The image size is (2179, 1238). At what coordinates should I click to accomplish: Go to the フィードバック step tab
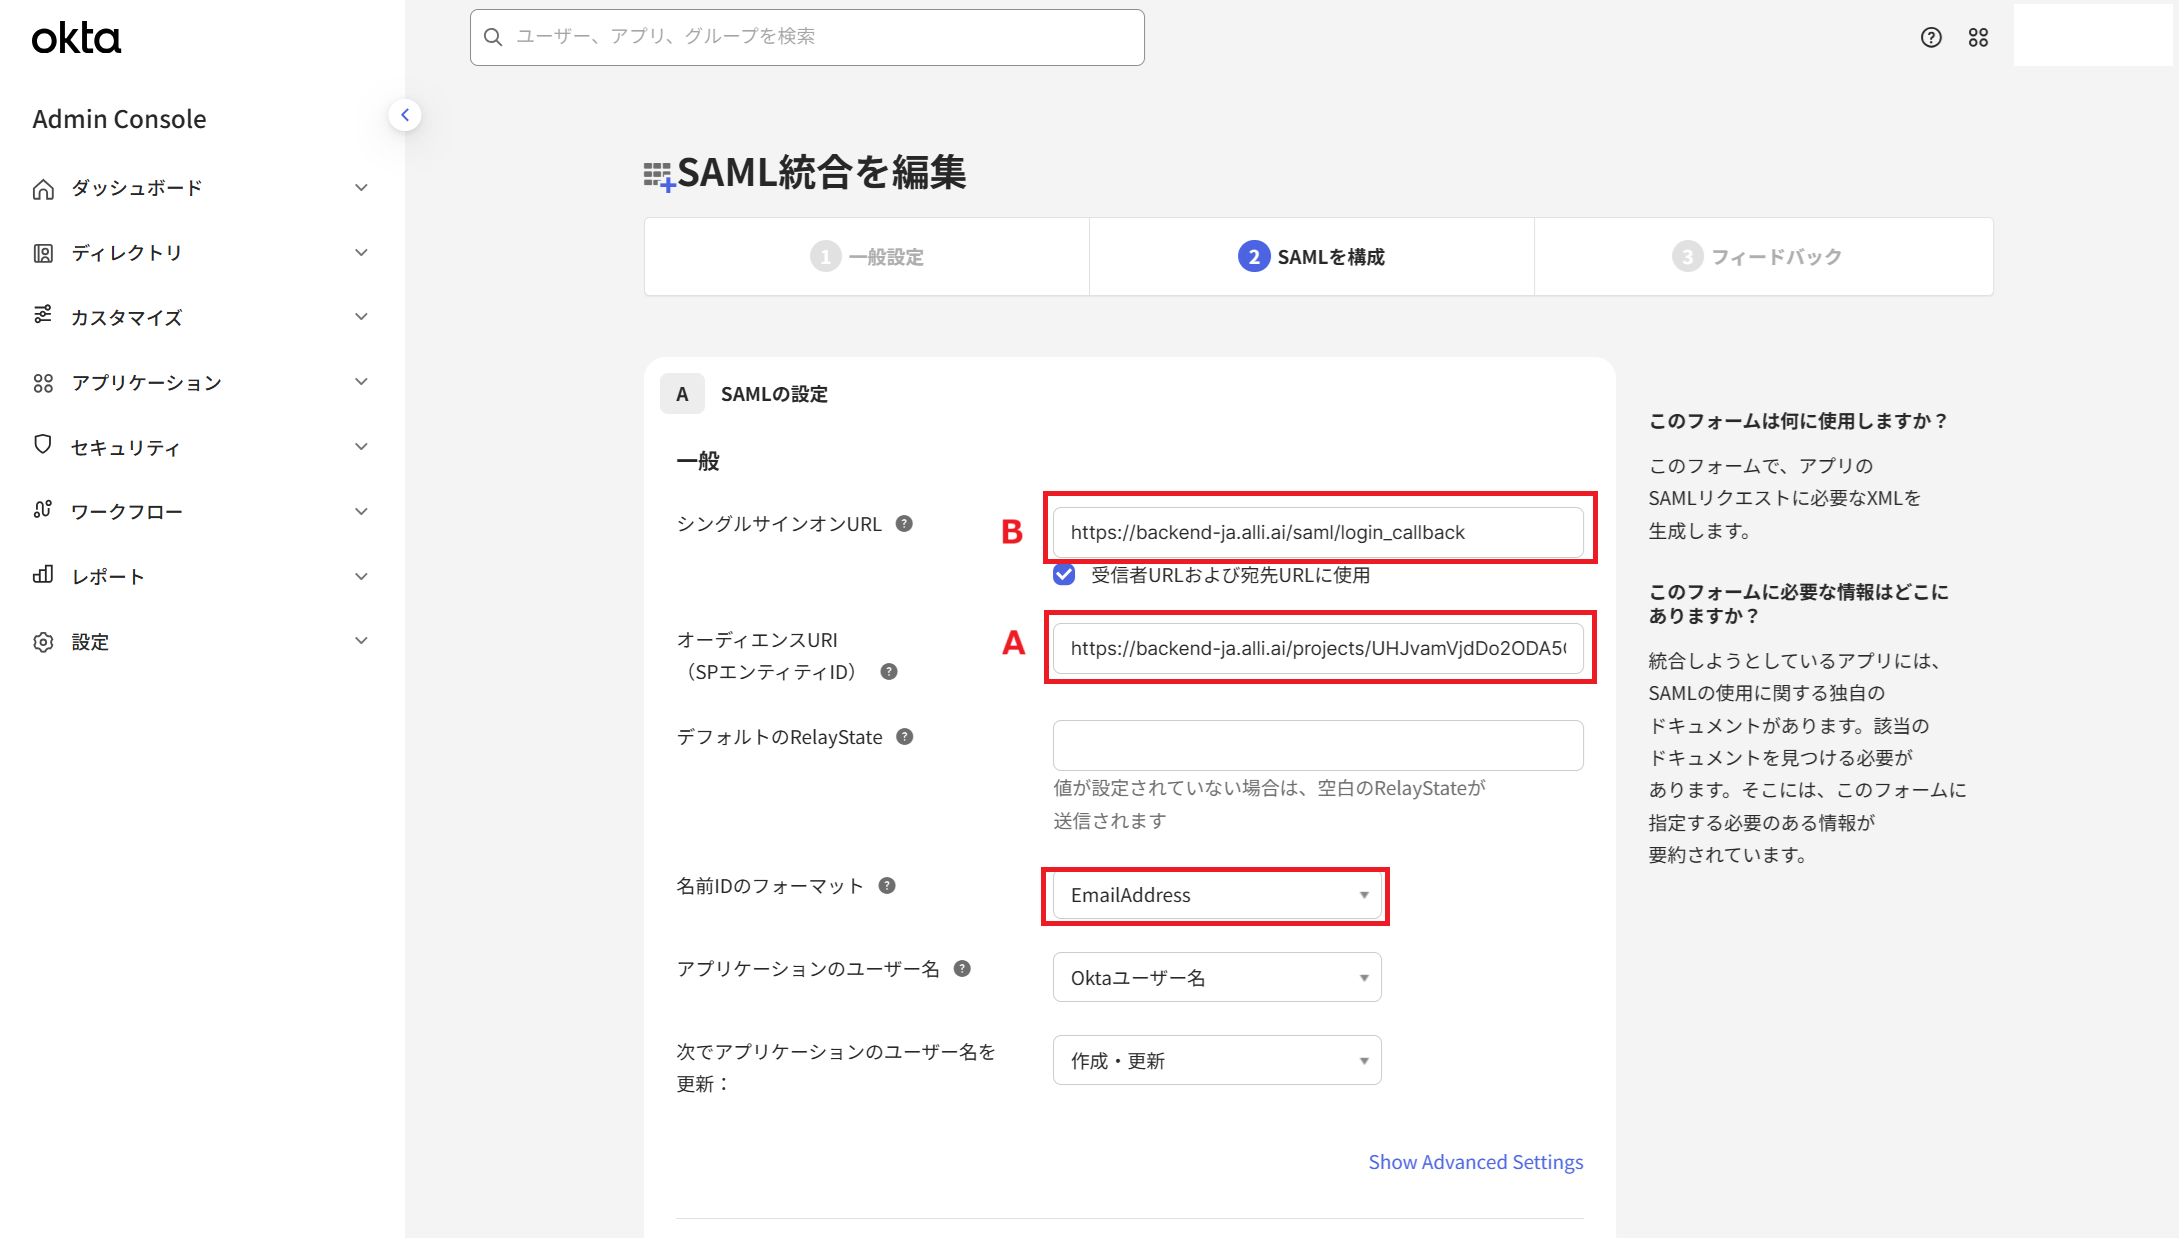click(x=1762, y=257)
